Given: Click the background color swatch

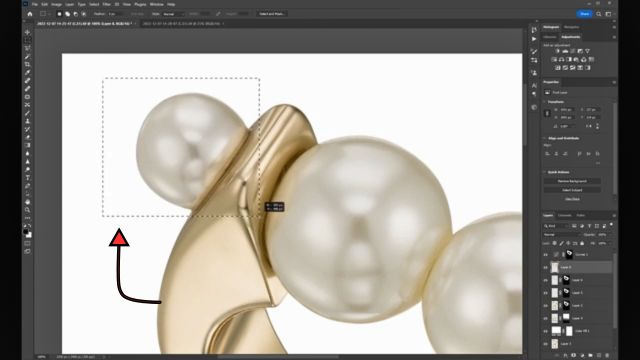Looking at the screenshot, I should [29, 235].
